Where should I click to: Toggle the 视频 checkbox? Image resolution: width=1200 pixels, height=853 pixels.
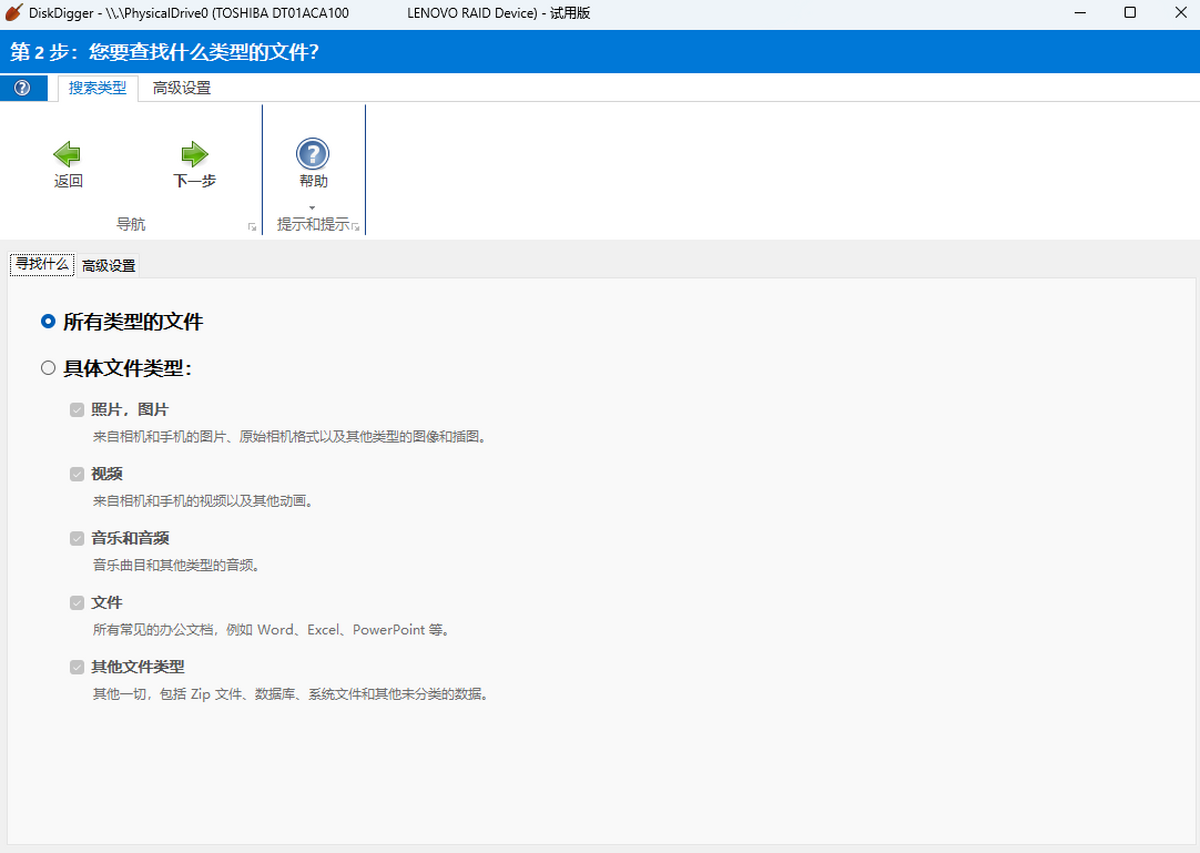pos(77,474)
